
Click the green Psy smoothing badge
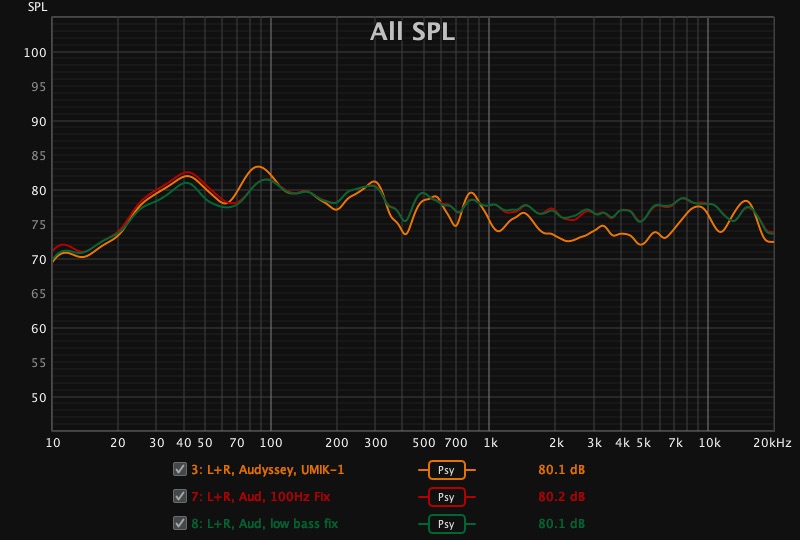[446, 523]
